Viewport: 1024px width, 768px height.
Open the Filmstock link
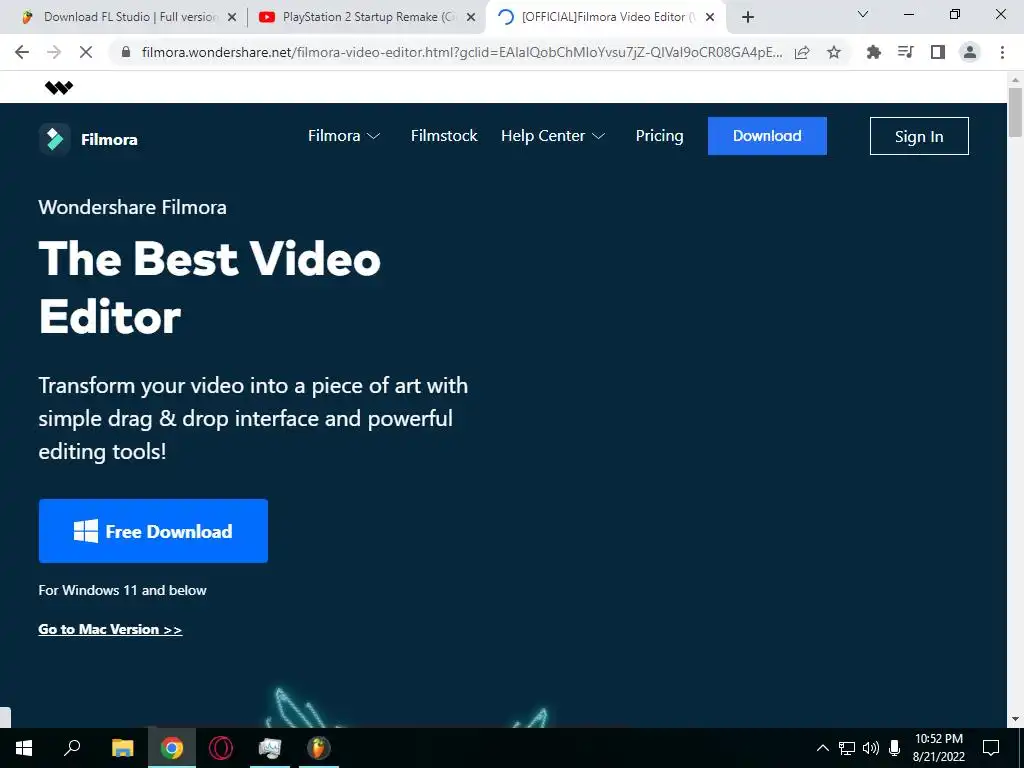(x=444, y=136)
